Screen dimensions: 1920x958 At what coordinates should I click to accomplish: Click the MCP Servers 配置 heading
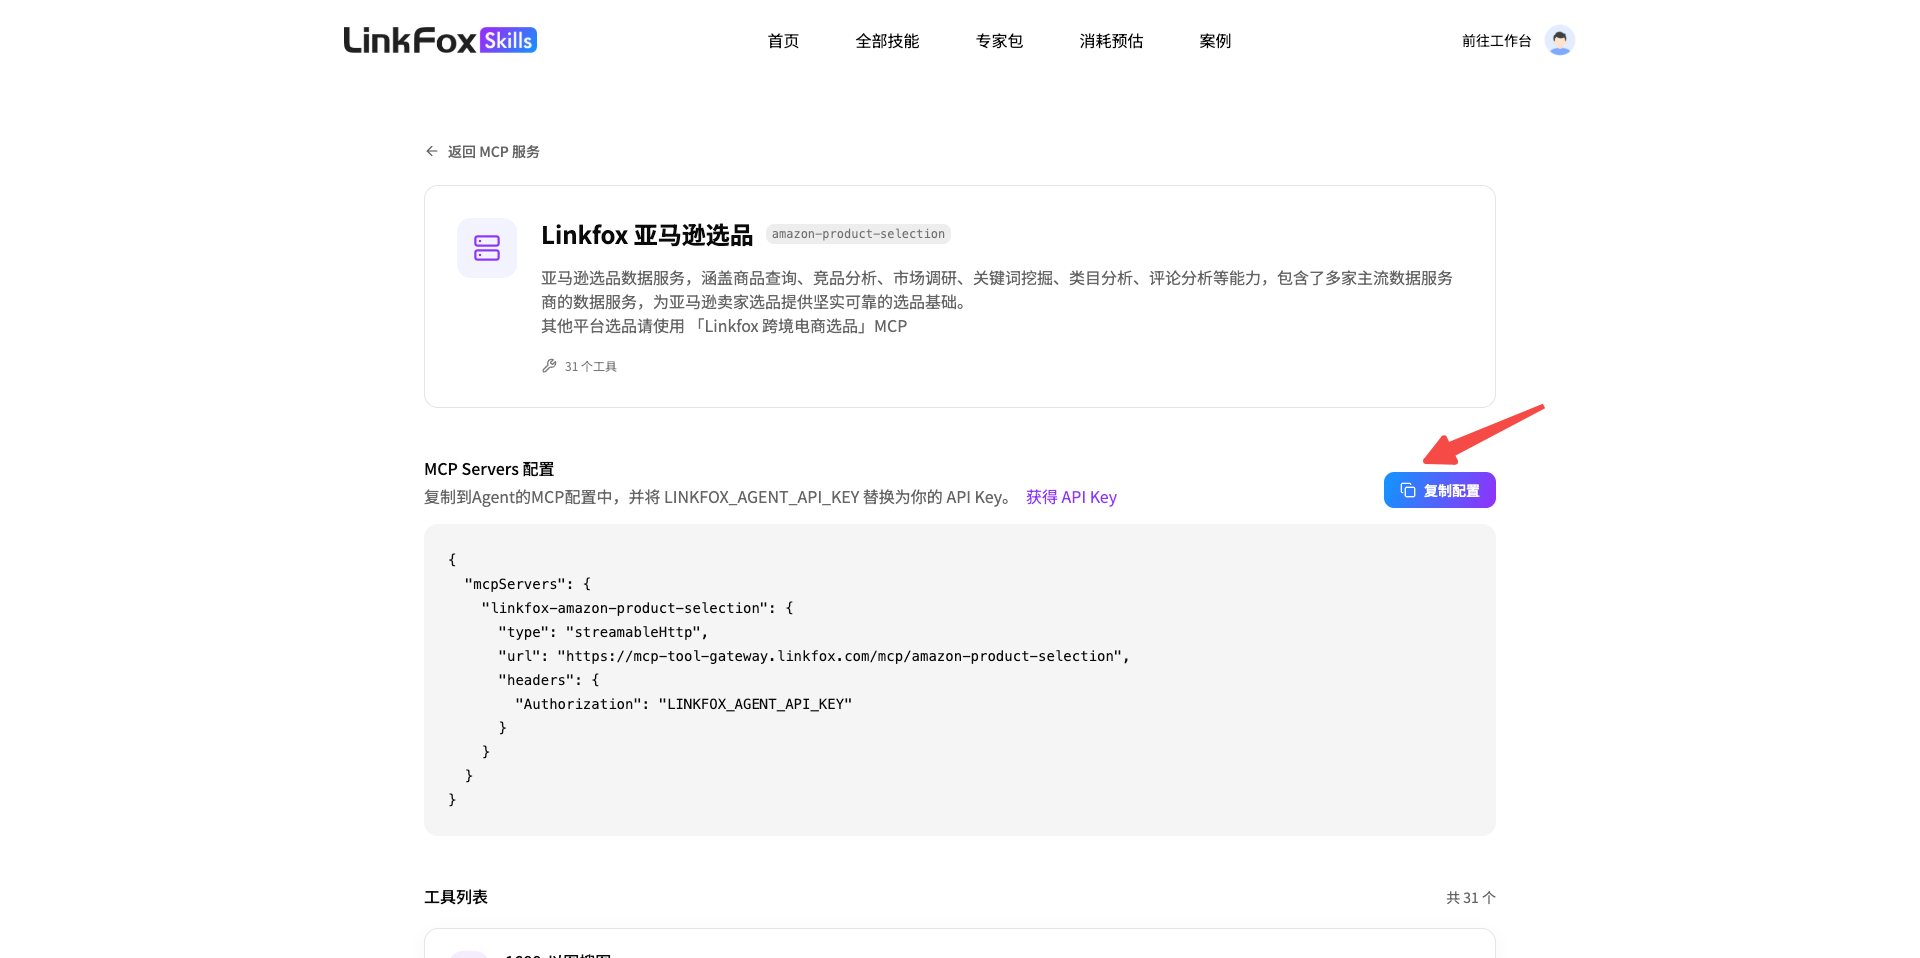[x=489, y=469]
